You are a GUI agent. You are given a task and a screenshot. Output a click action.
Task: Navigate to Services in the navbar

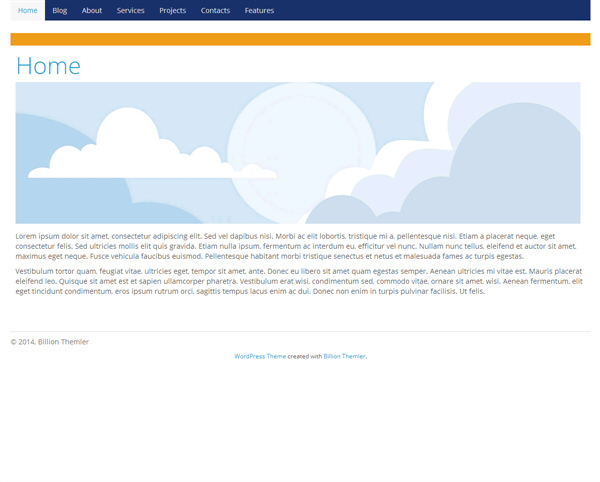click(130, 10)
